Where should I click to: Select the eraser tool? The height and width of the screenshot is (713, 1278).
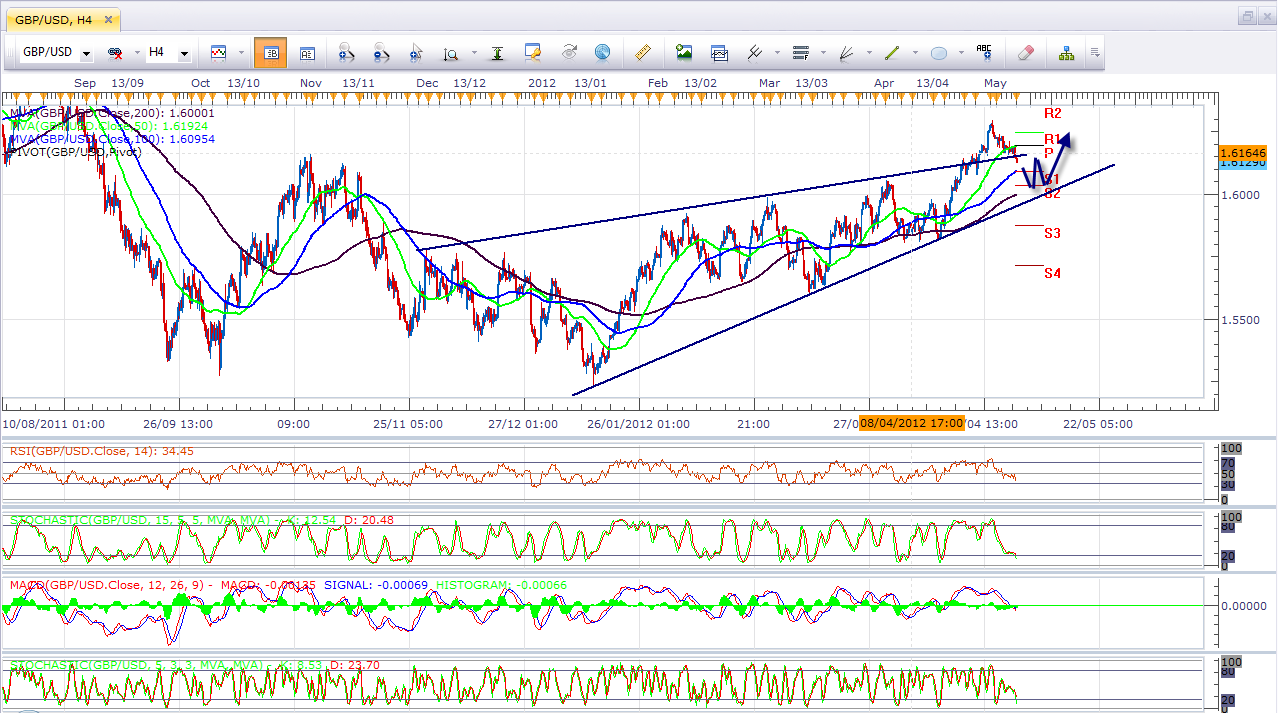[x=1025, y=52]
